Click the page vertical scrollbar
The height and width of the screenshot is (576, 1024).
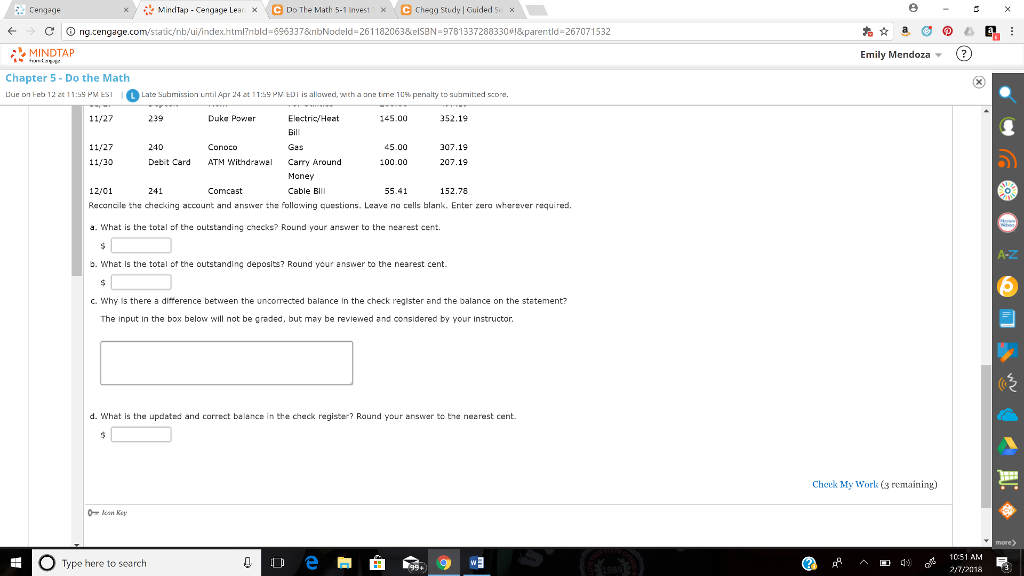[985, 435]
